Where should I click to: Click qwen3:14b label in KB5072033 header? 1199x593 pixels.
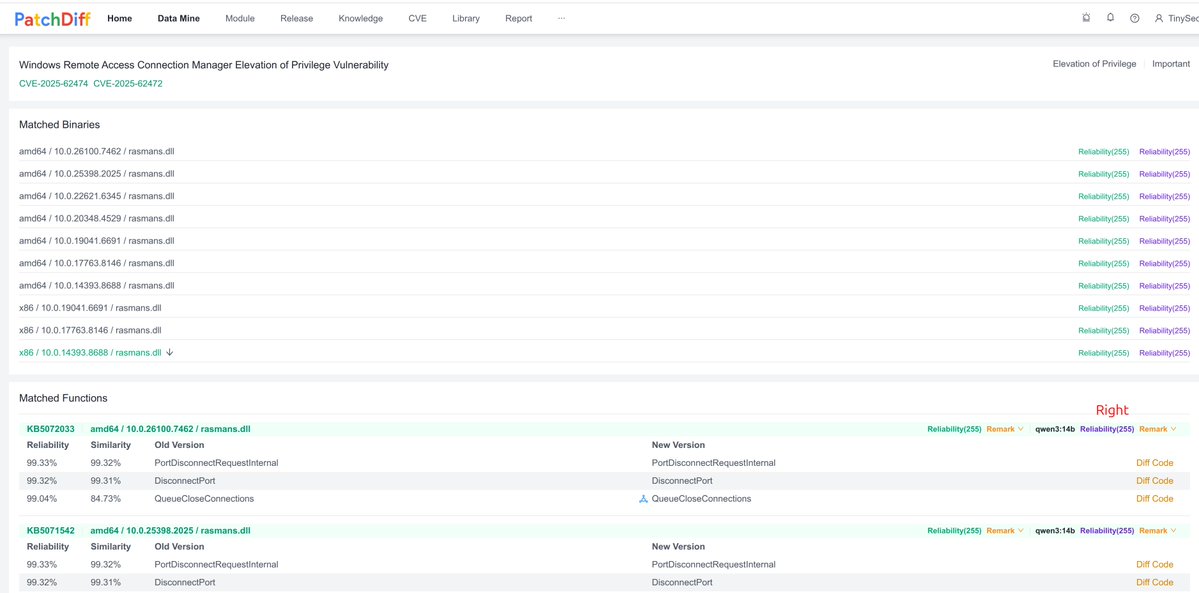1055,429
